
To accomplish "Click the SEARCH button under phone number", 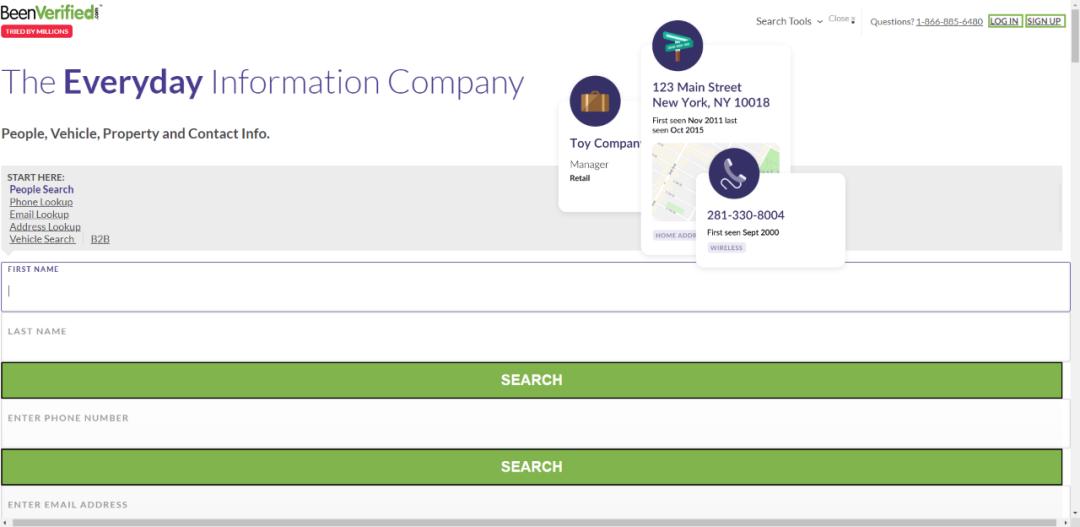I will point(532,467).
